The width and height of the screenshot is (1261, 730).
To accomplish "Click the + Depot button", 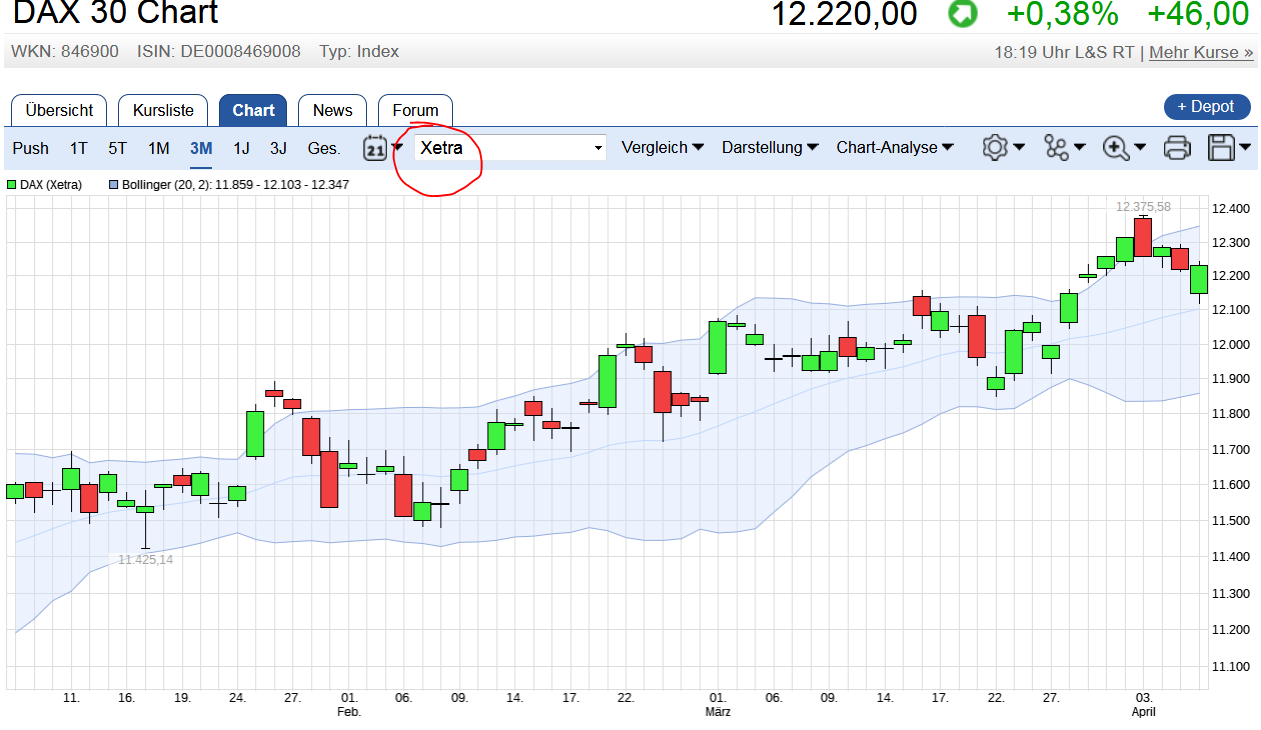I will click(1206, 106).
